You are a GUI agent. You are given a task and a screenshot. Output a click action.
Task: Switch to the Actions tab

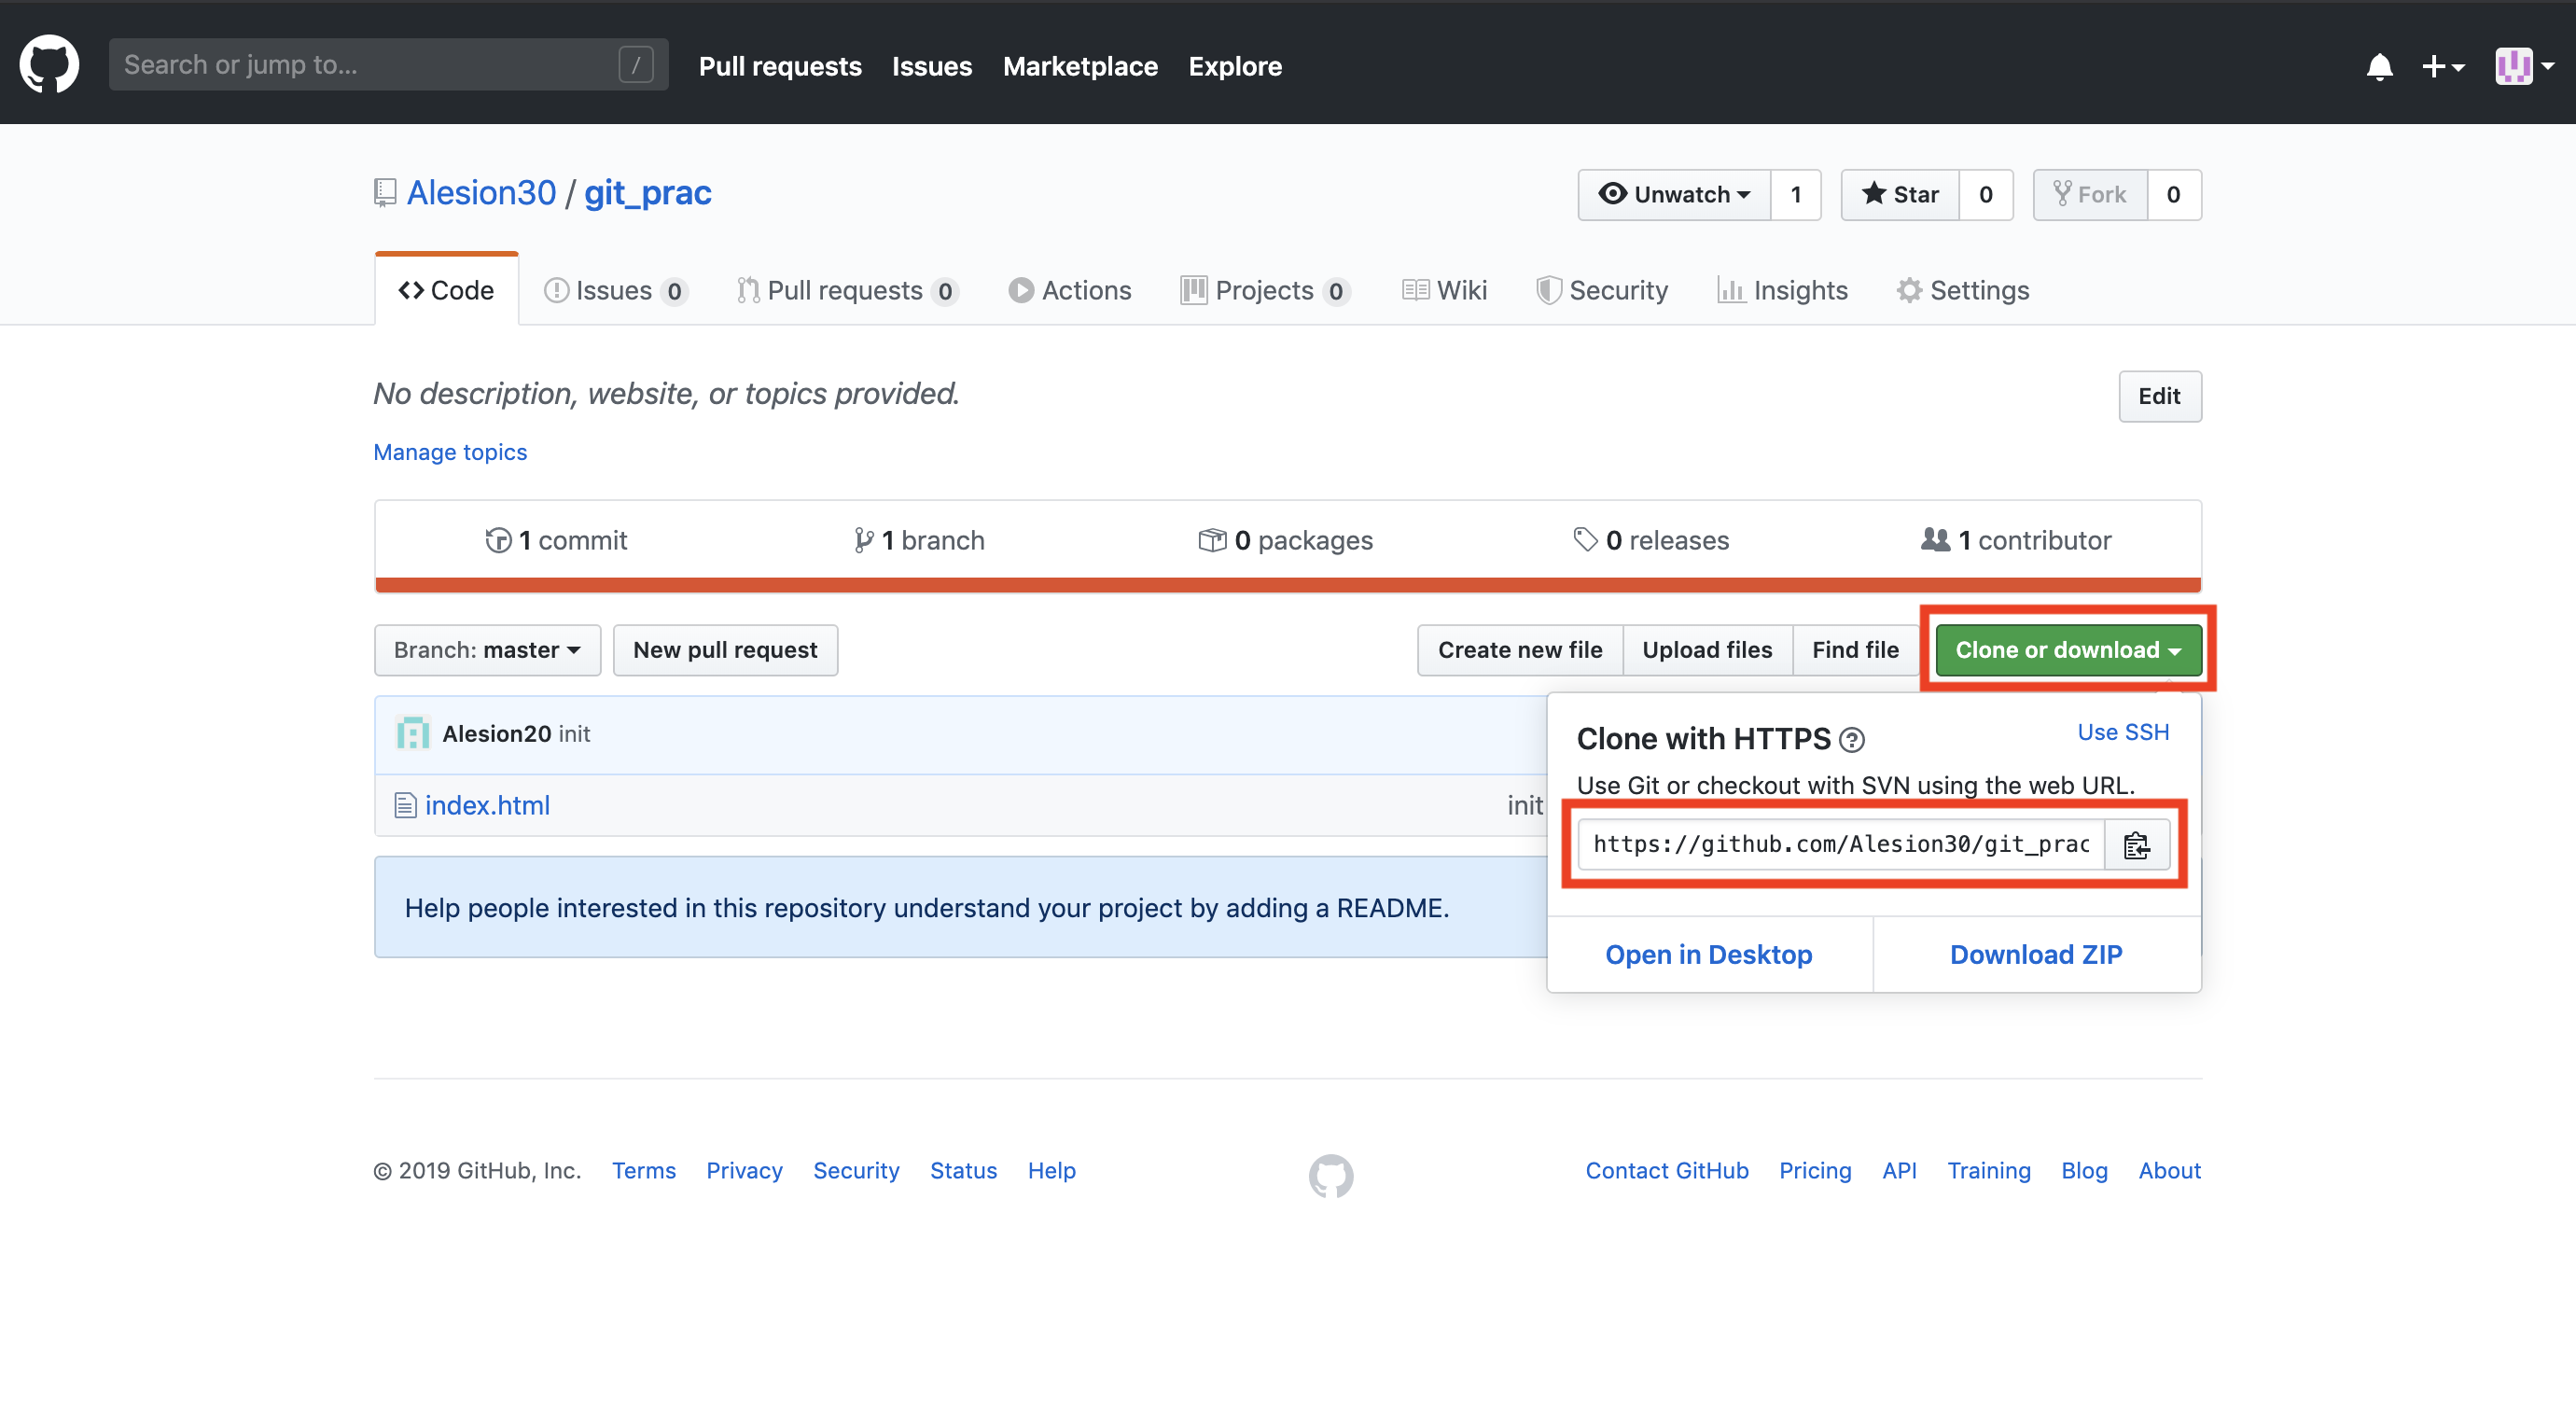click(1070, 290)
